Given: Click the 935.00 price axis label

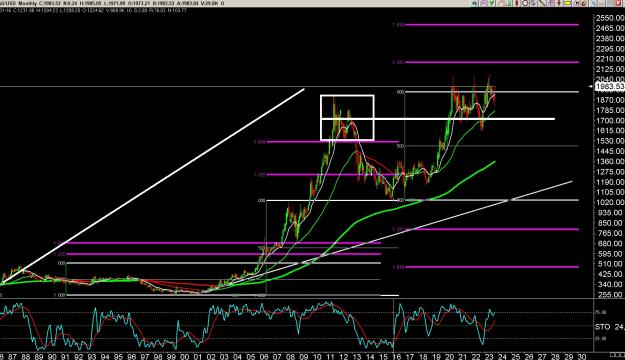Looking at the screenshot, I should pyautogui.click(x=610, y=212).
